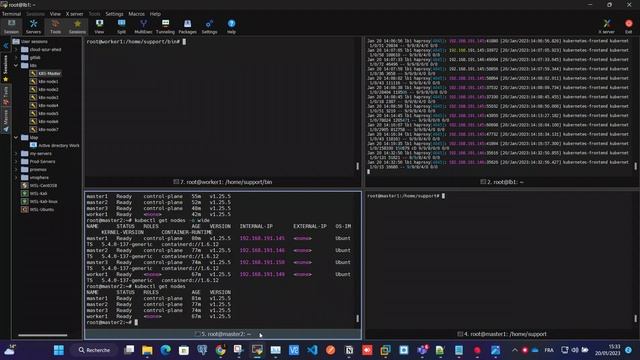
Task: Select the k8s-node3 session
Action: tap(44, 98)
